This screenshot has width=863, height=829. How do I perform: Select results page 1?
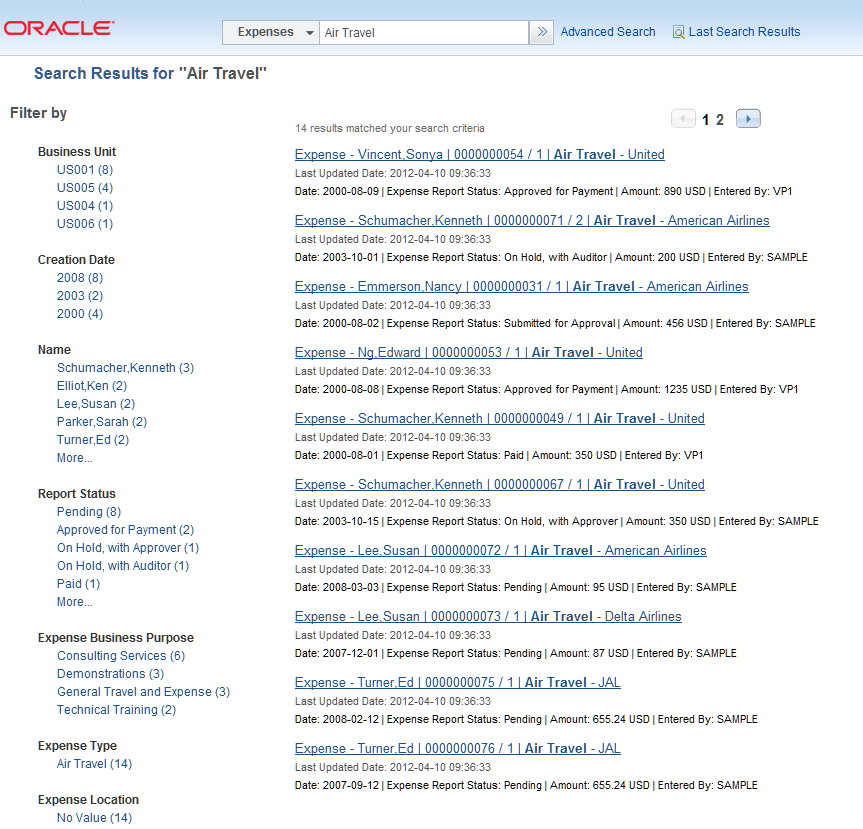pyautogui.click(x=705, y=120)
